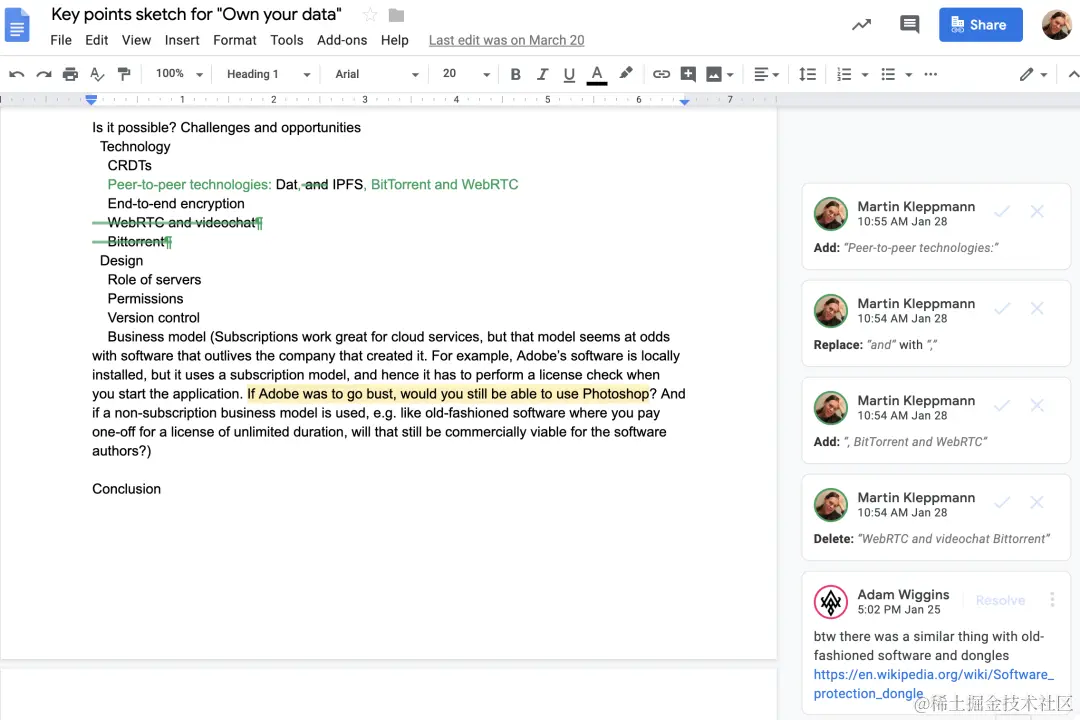Accept the Add Peer-to-peer technologies suggestion
The image size is (1080, 720).
pyautogui.click(x=1002, y=212)
